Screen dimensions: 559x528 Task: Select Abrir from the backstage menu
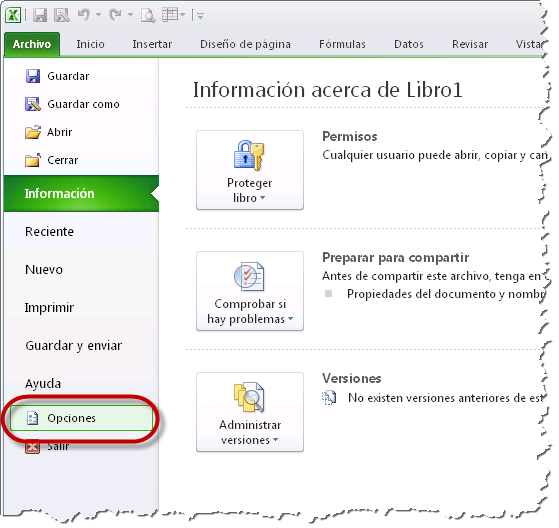pyautogui.click(x=60, y=132)
